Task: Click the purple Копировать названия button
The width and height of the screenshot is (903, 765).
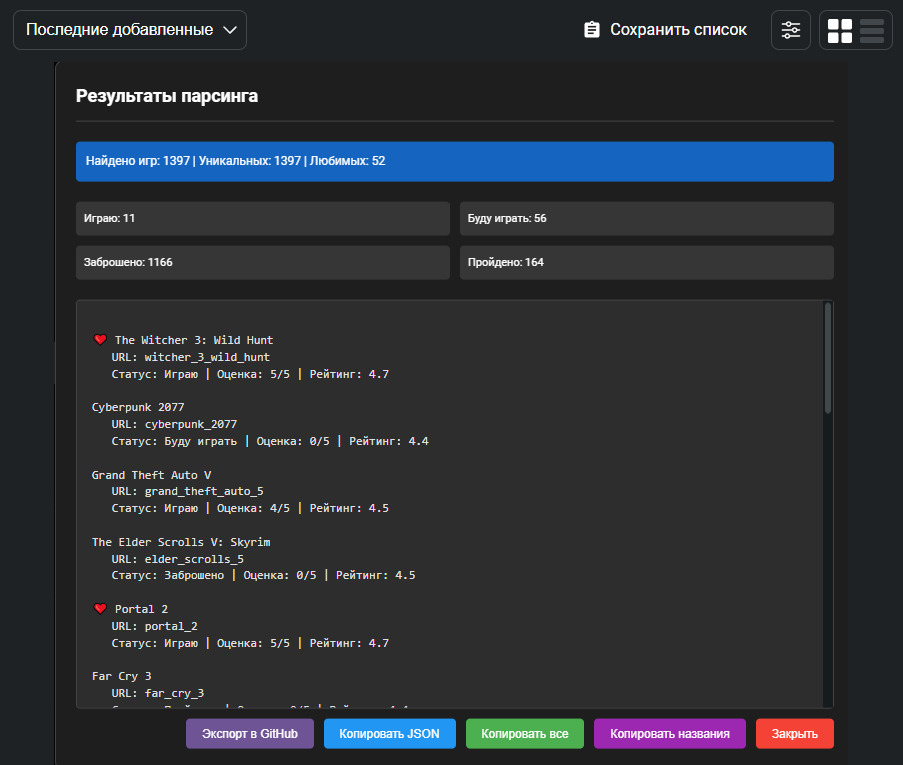Action: [x=670, y=734]
